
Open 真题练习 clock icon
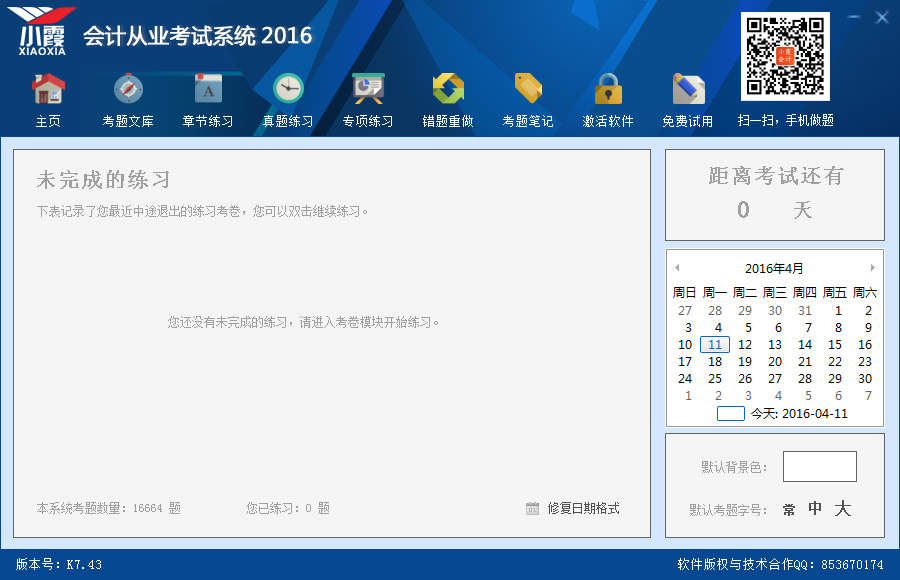pyautogui.click(x=288, y=89)
